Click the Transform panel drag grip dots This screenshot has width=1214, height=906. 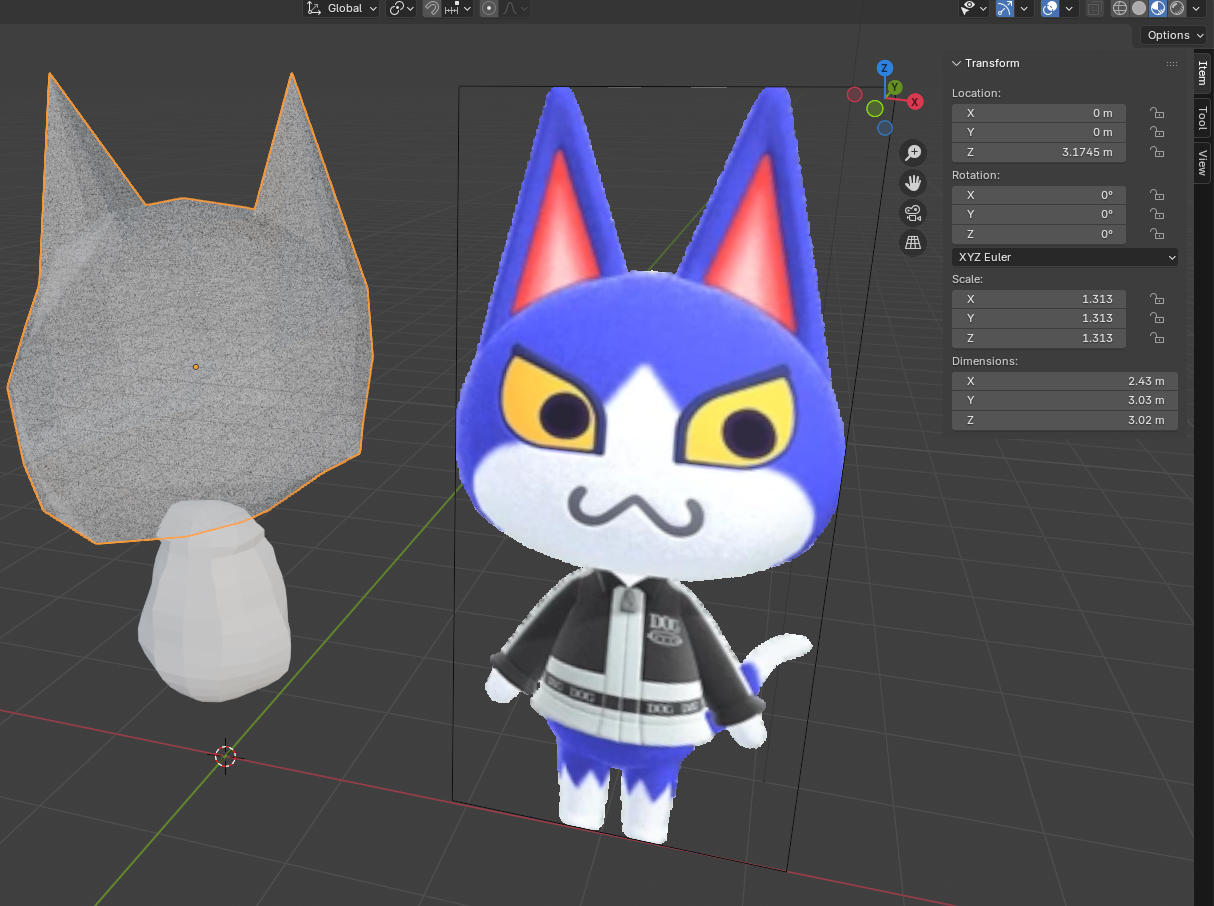pos(1172,63)
